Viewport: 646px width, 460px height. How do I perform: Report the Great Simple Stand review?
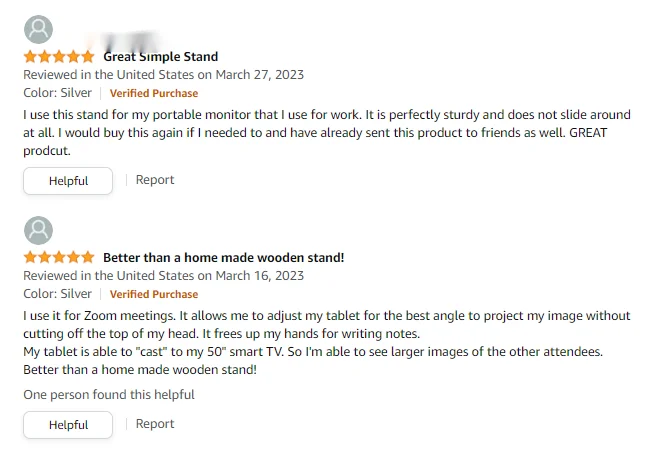coord(155,180)
